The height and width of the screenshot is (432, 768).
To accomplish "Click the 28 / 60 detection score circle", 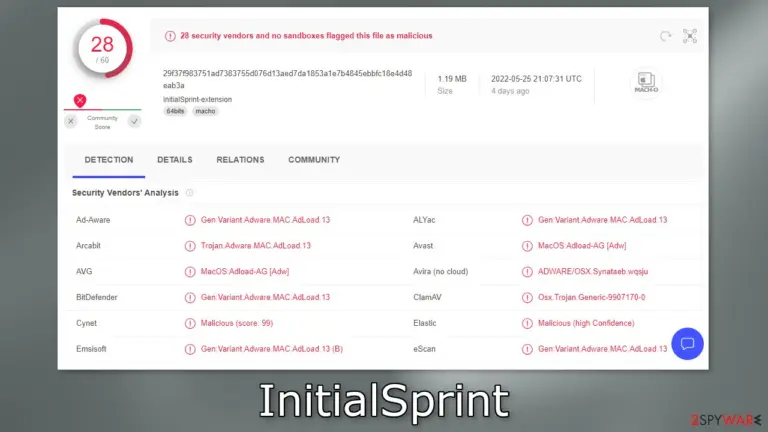I will pyautogui.click(x=103, y=48).
